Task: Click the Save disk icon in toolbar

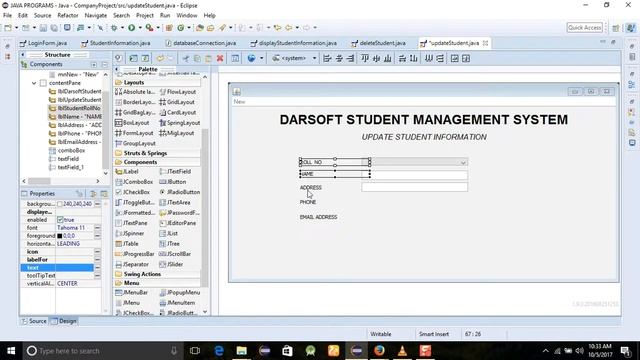Action: pos(43,28)
